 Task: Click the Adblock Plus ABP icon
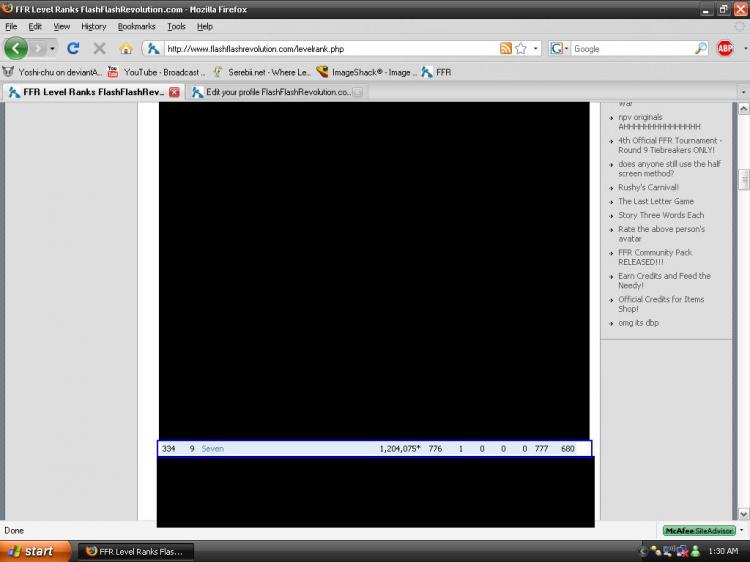725,48
